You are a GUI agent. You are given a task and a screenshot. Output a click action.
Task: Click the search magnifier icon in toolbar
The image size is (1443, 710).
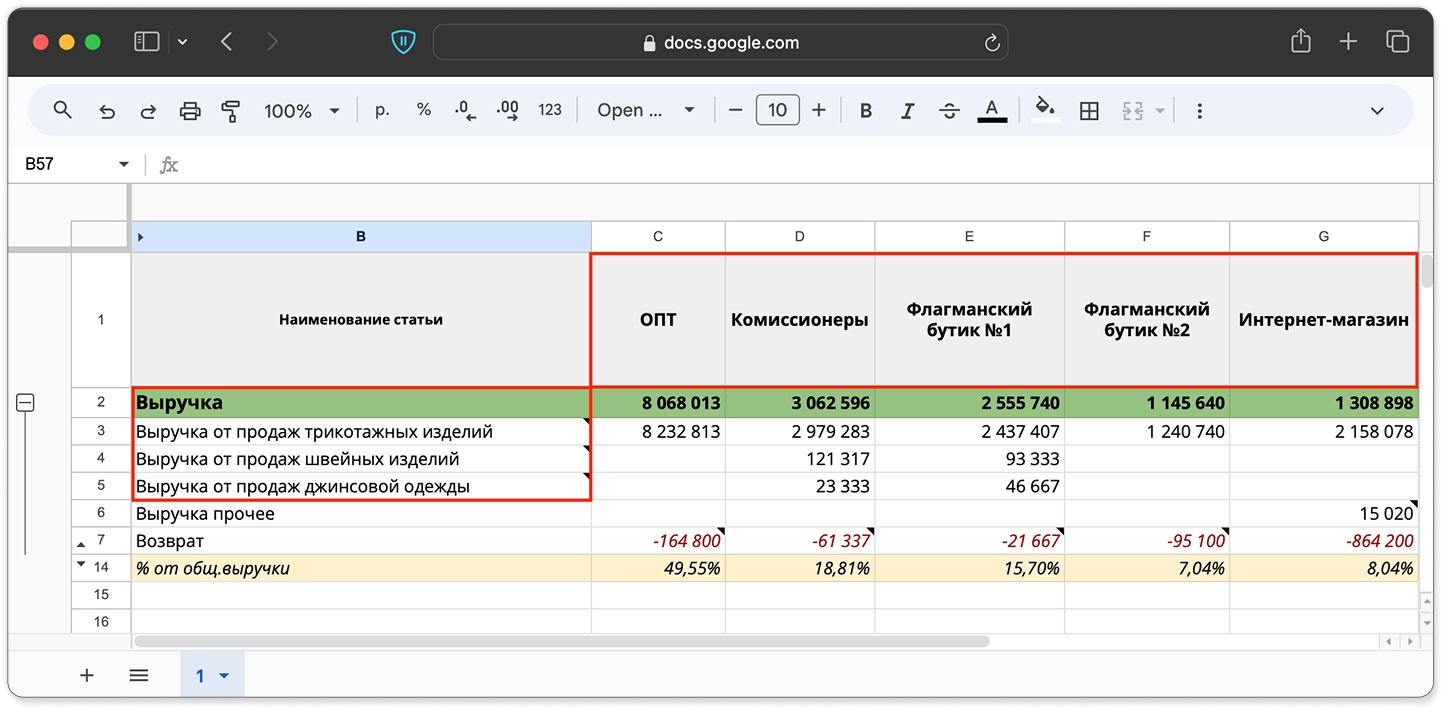click(x=62, y=110)
